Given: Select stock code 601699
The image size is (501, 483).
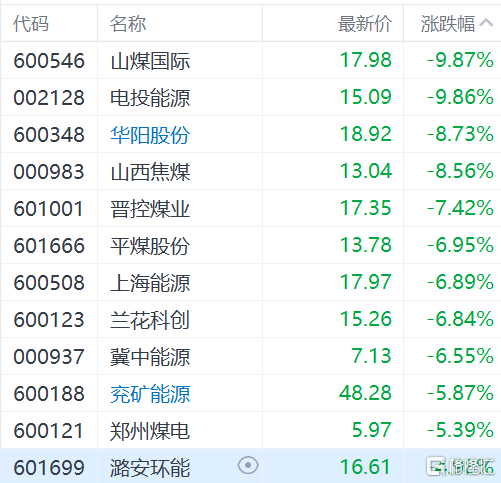Looking at the screenshot, I should 49,468.
